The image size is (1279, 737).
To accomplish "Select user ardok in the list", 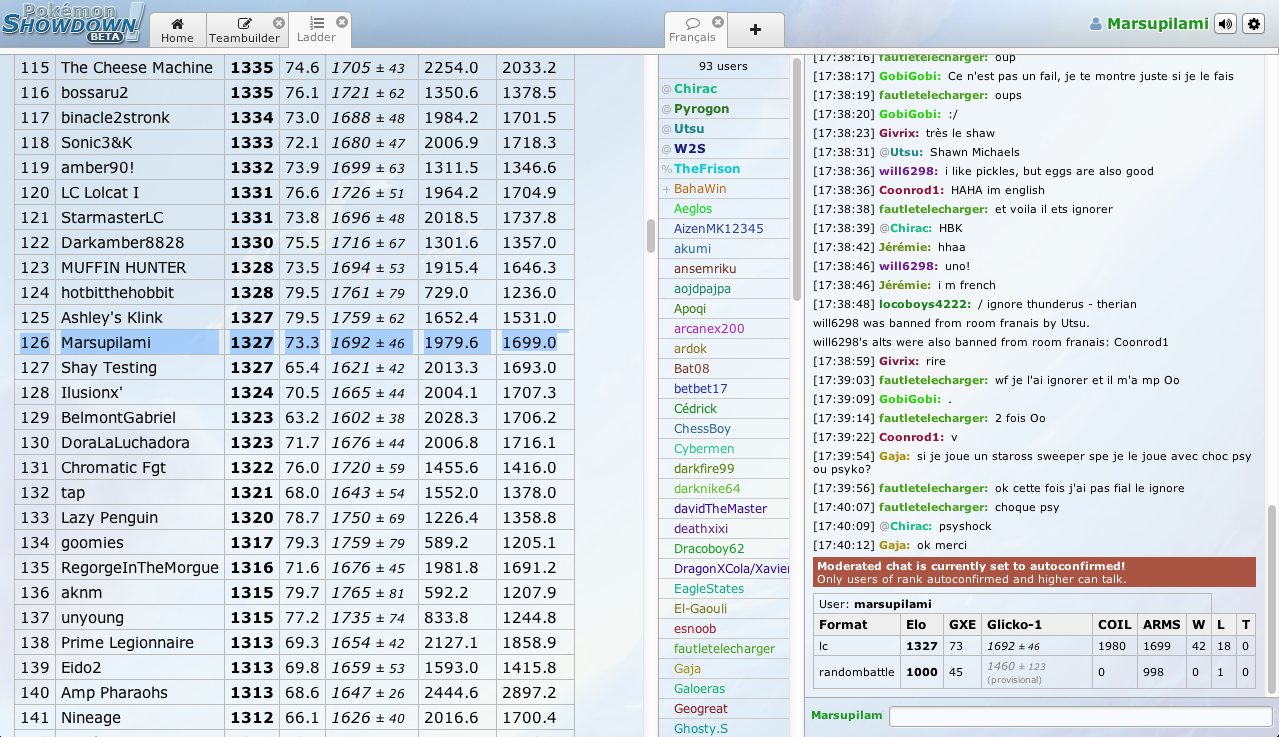I will point(725,349).
